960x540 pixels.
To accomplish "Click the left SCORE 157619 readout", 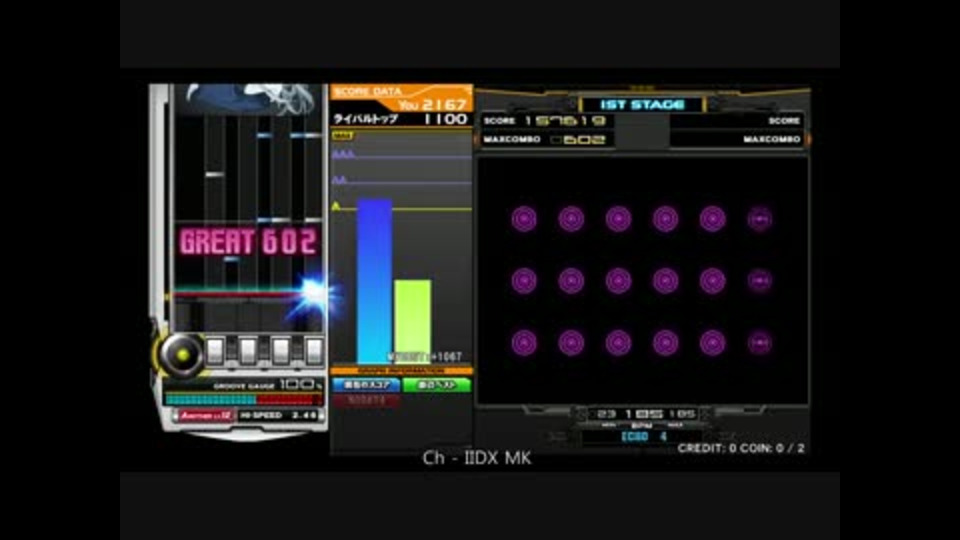I will click(544, 121).
